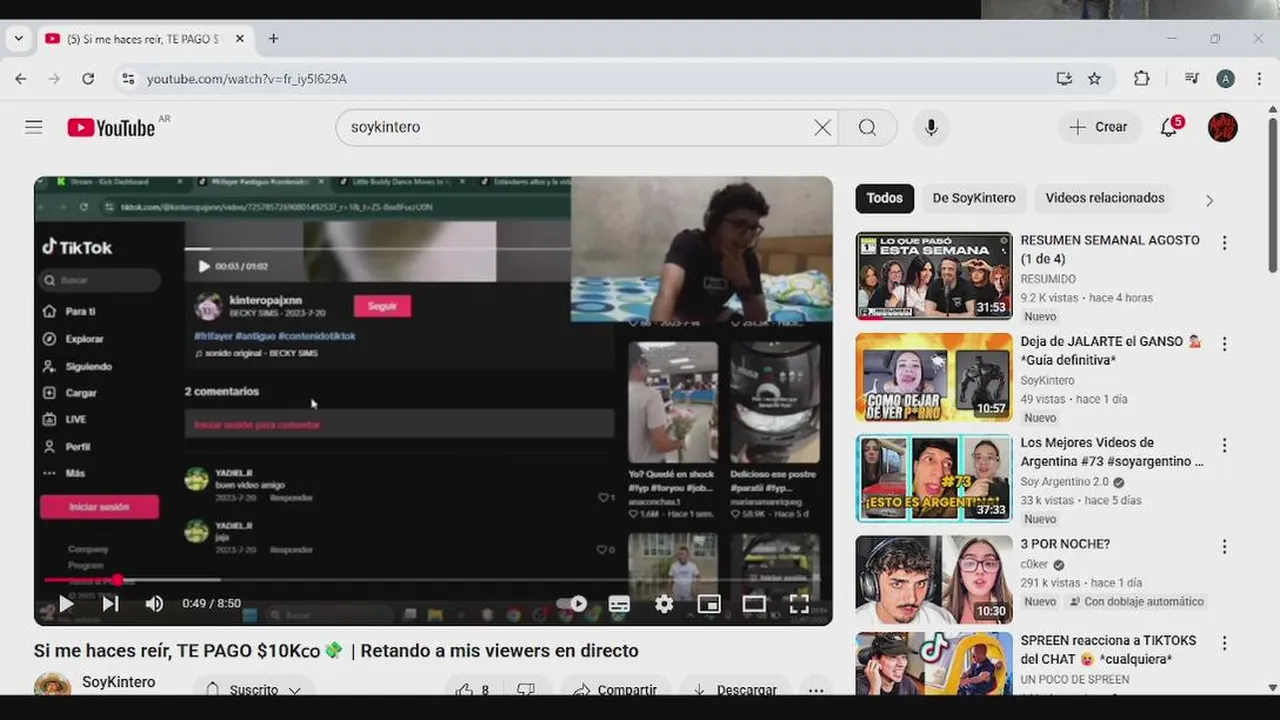This screenshot has height=720, width=1280.
Task: Clear the search box text
Action: (822, 127)
